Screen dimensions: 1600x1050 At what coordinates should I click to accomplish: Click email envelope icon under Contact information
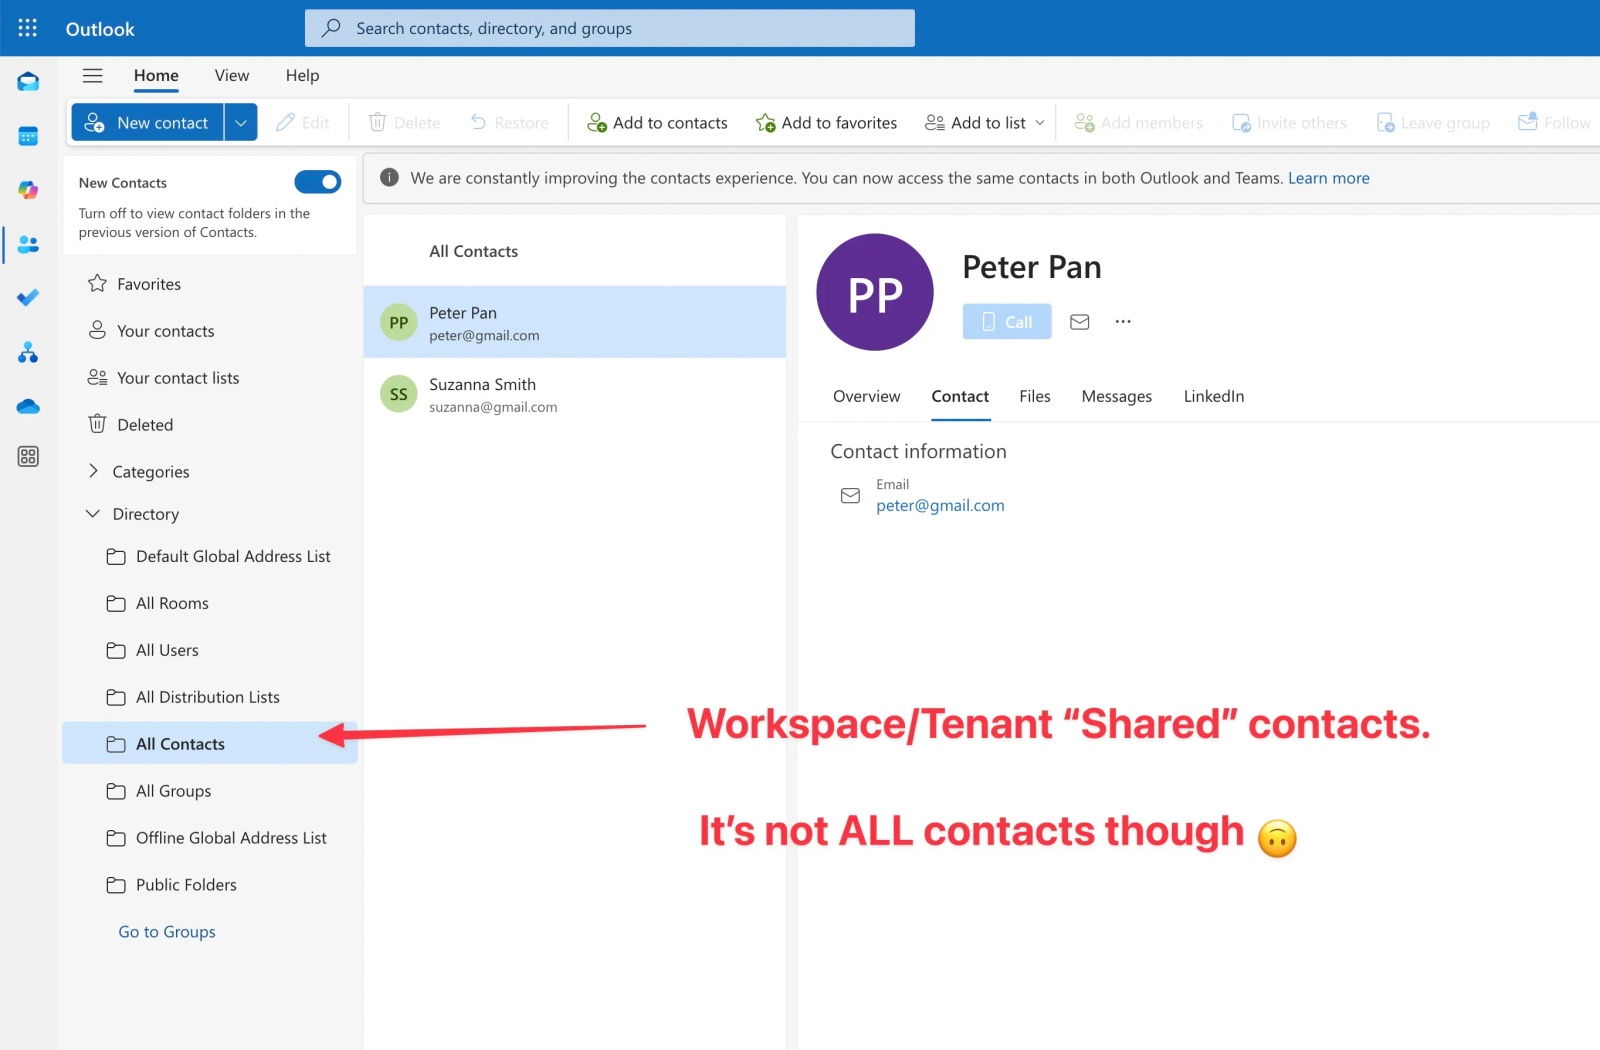point(850,496)
